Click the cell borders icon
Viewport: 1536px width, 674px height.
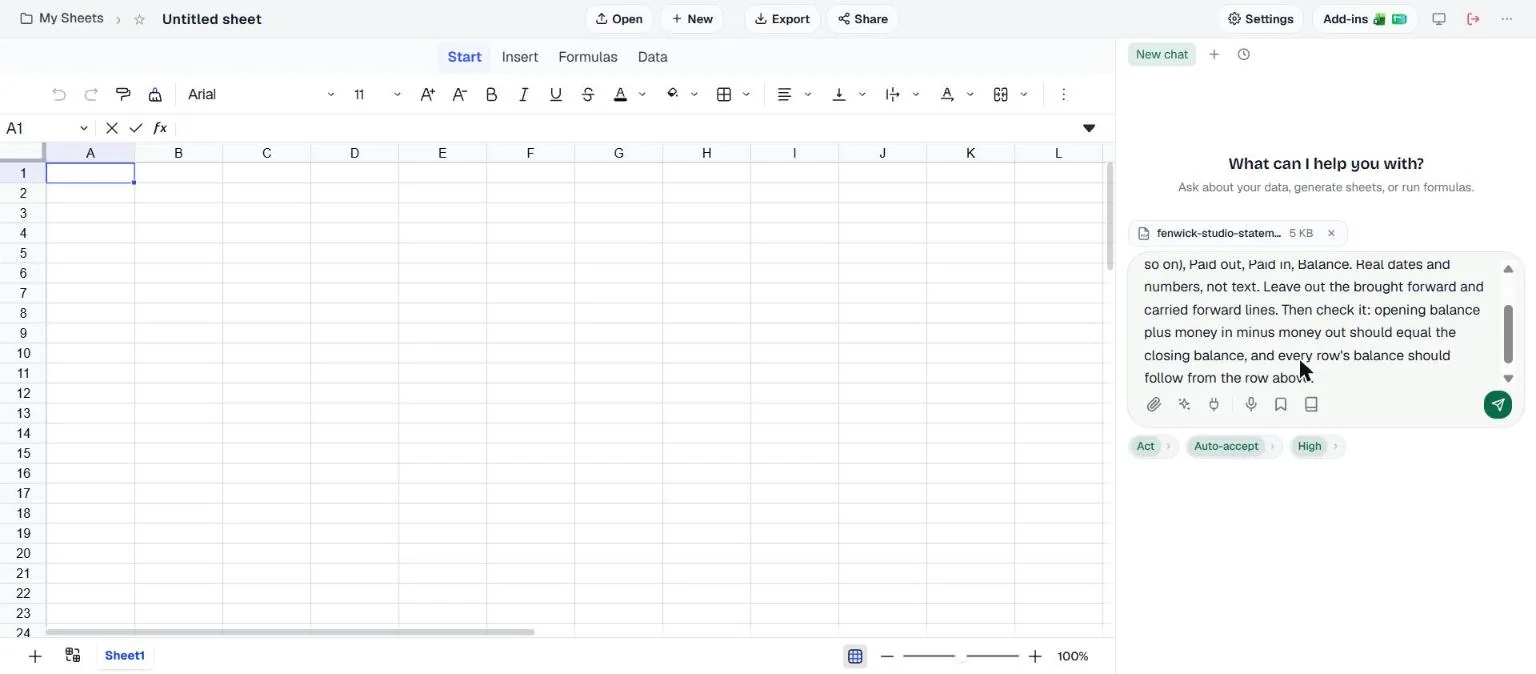(724, 95)
